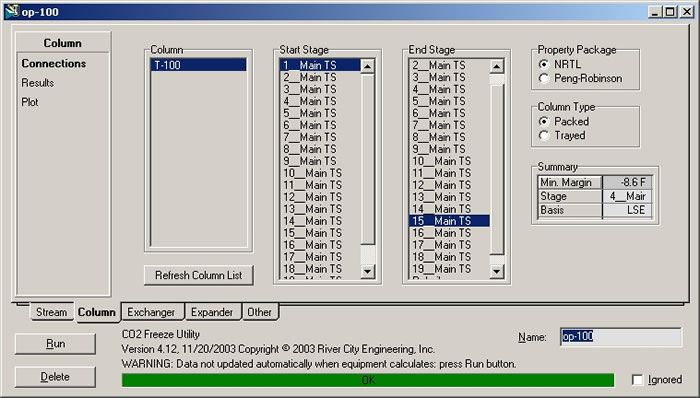The width and height of the screenshot is (700, 398).
Task: Select 10__Main TS in Start Stage
Action: [x=320, y=173]
